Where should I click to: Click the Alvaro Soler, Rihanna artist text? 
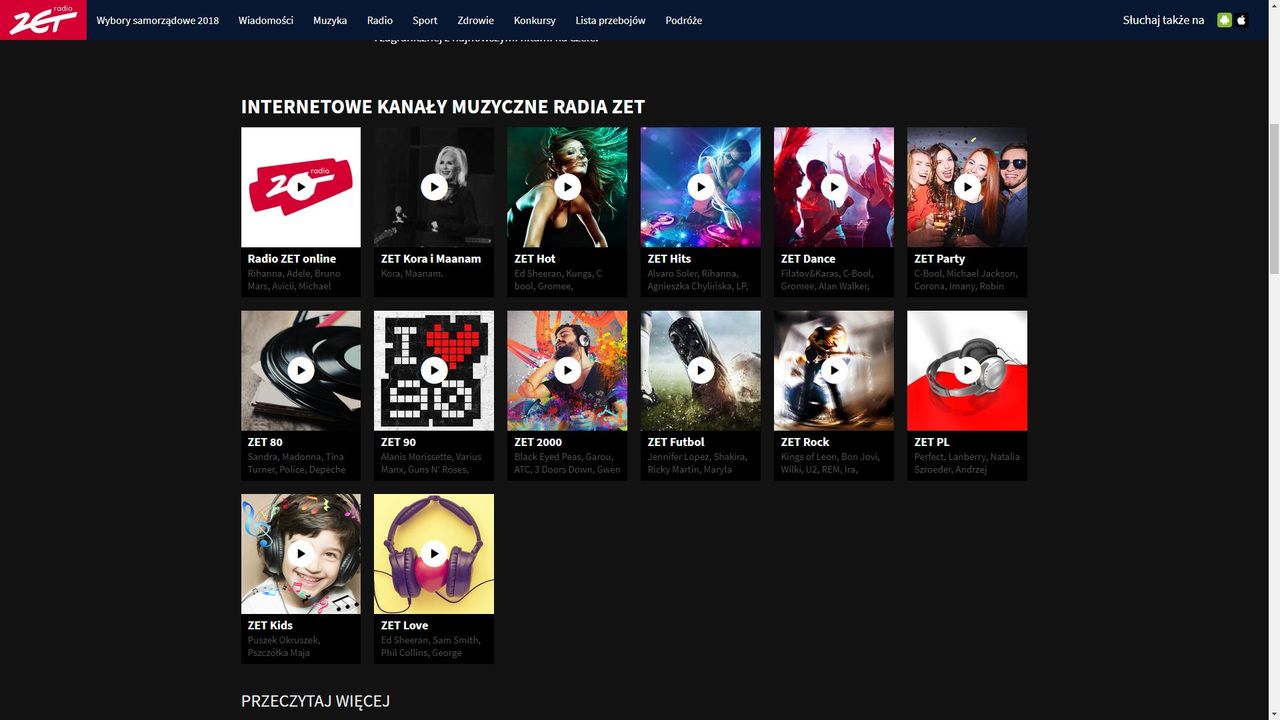click(692, 273)
